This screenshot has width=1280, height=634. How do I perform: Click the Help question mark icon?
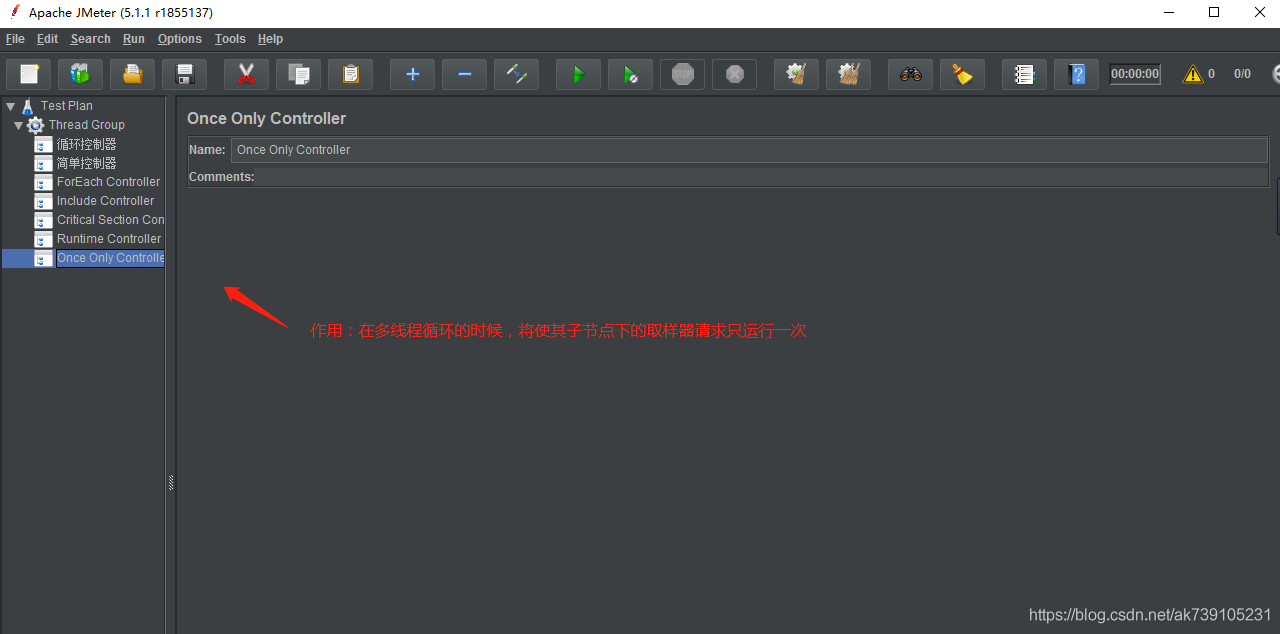(x=1076, y=74)
